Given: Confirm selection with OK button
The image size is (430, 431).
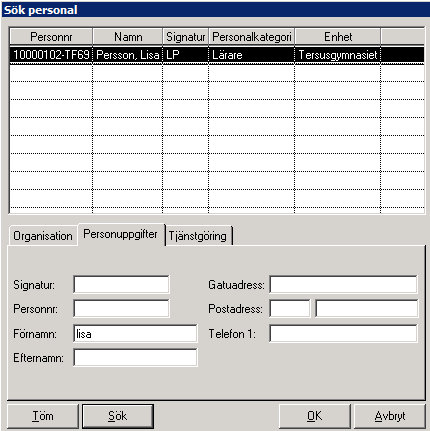Looking at the screenshot, I should pos(314,416).
